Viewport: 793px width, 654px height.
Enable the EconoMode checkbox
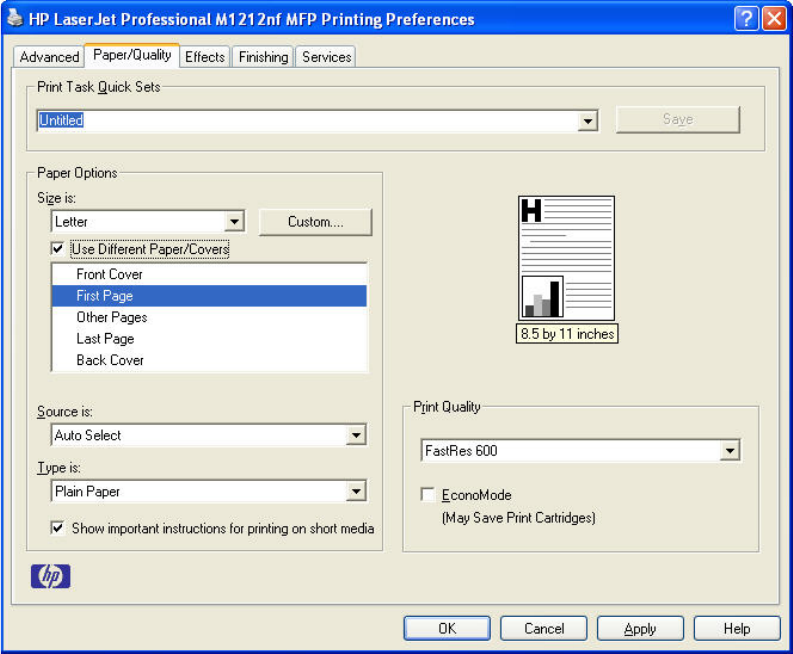point(428,495)
